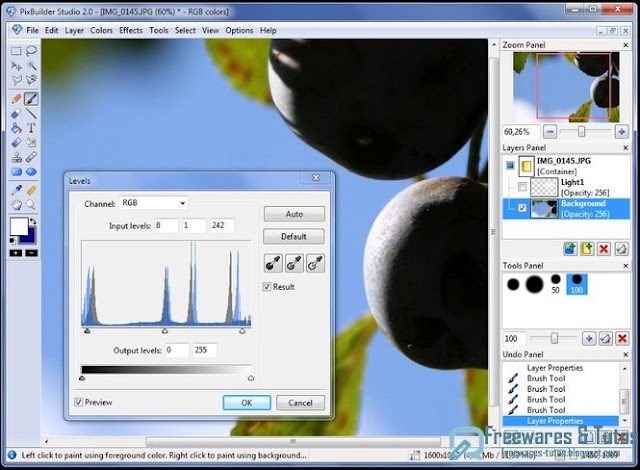Pick the white point eyedropper in Levels

(316, 263)
